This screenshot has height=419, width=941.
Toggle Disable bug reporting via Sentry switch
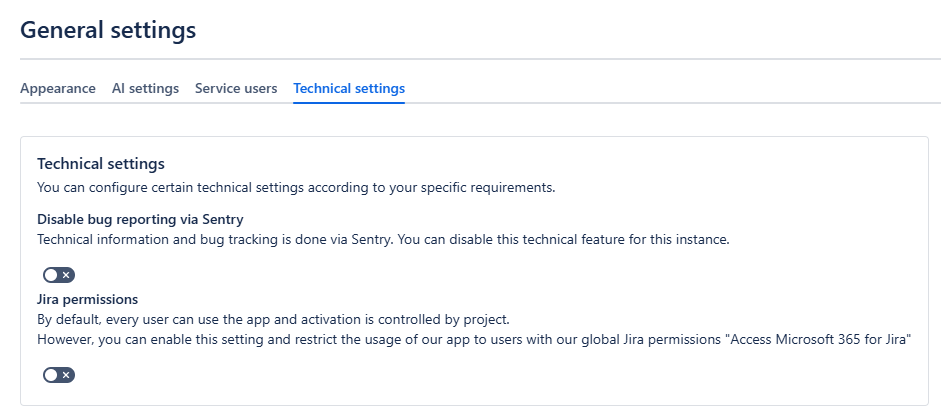click(x=59, y=275)
